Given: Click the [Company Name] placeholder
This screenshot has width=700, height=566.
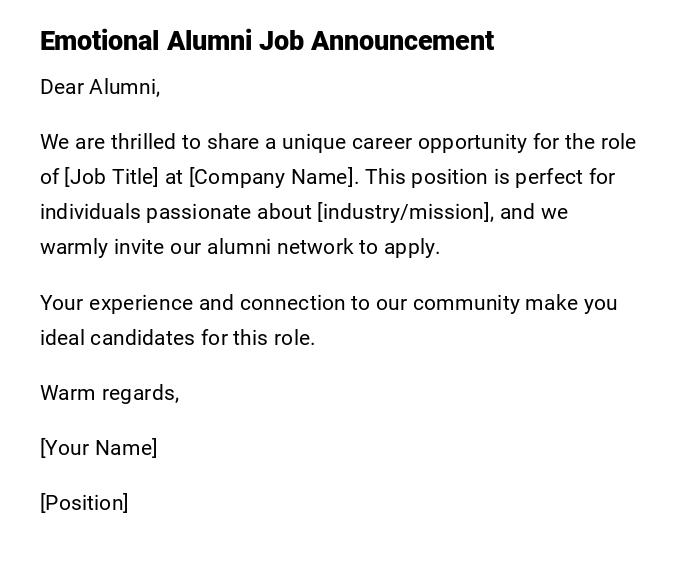Looking at the screenshot, I should click(272, 177).
